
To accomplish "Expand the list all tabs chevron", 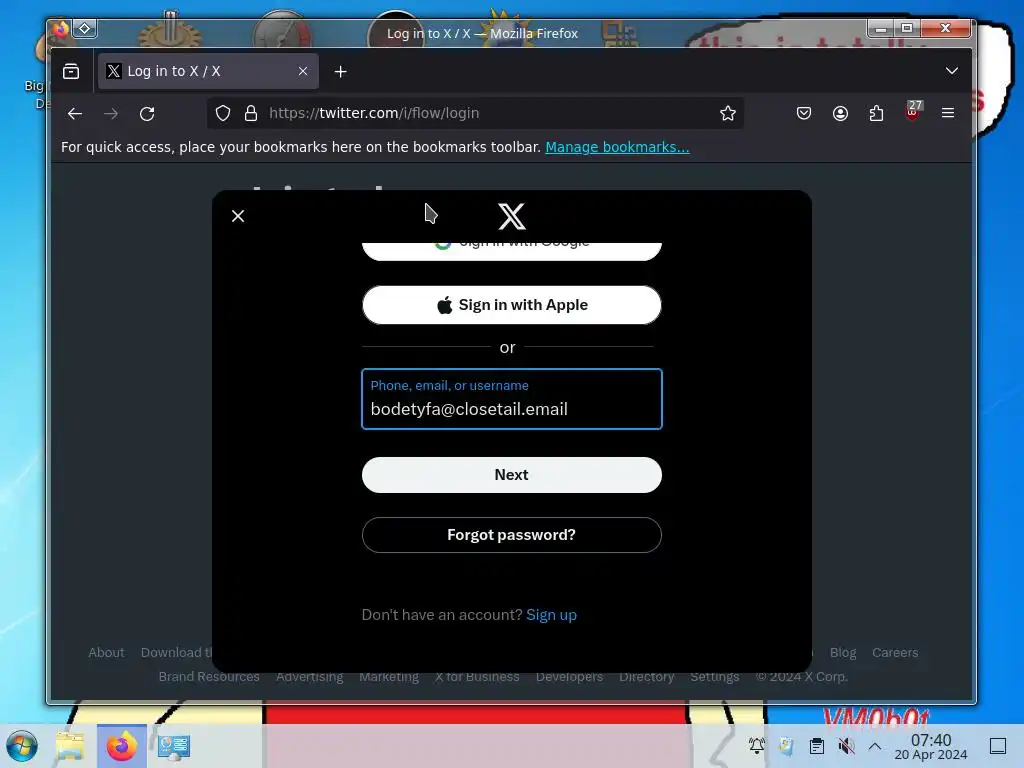I will coord(952,71).
